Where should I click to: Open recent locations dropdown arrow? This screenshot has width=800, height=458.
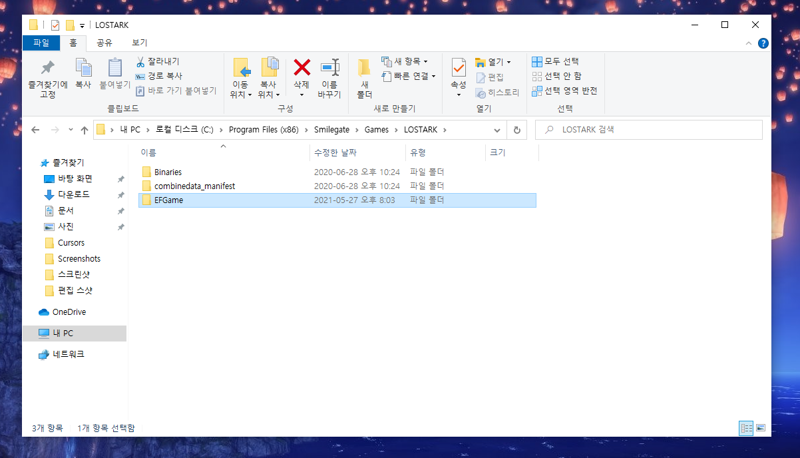tap(71, 130)
